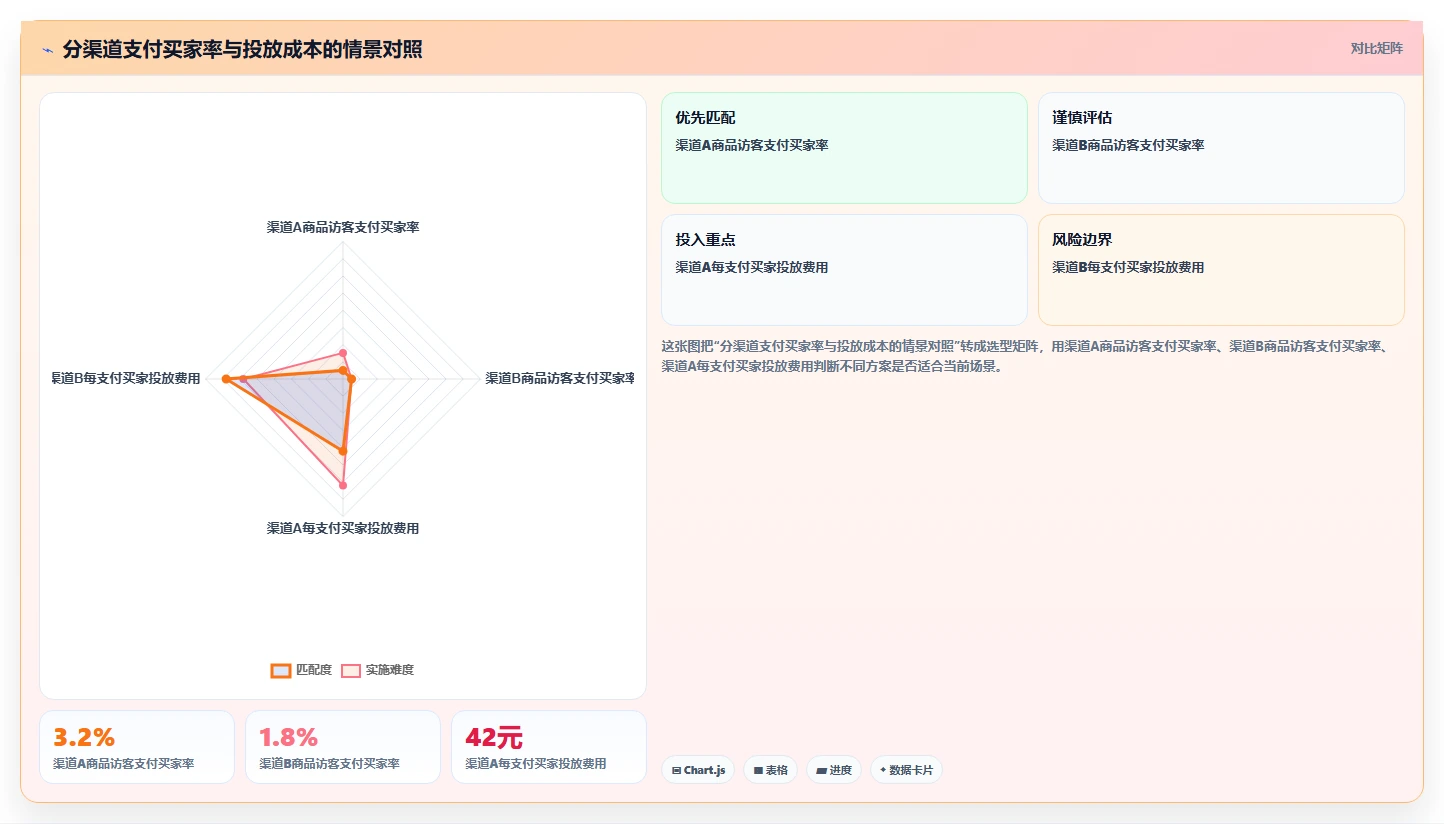Select the 进度 chip

point(833,770)
